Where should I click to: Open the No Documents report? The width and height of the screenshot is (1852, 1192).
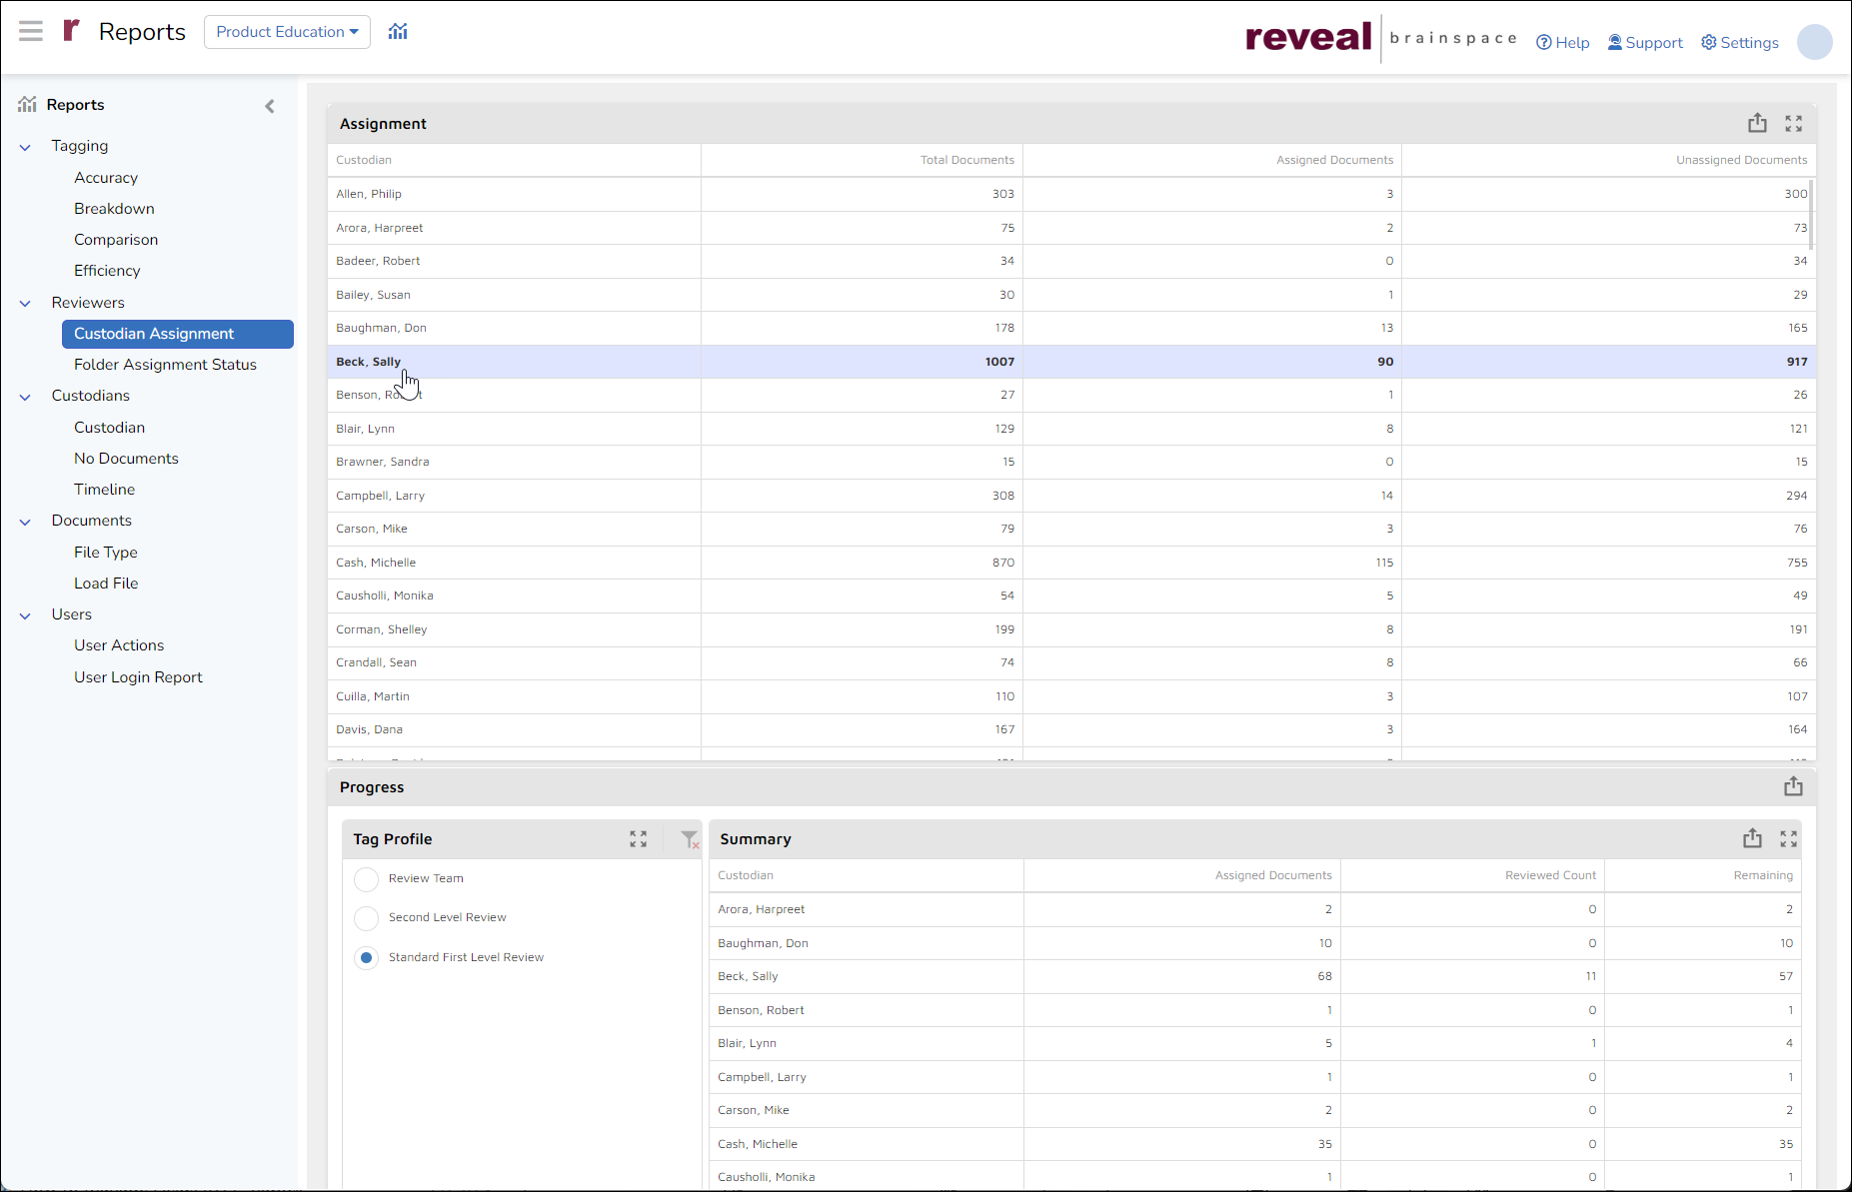(x=126, y=458)
